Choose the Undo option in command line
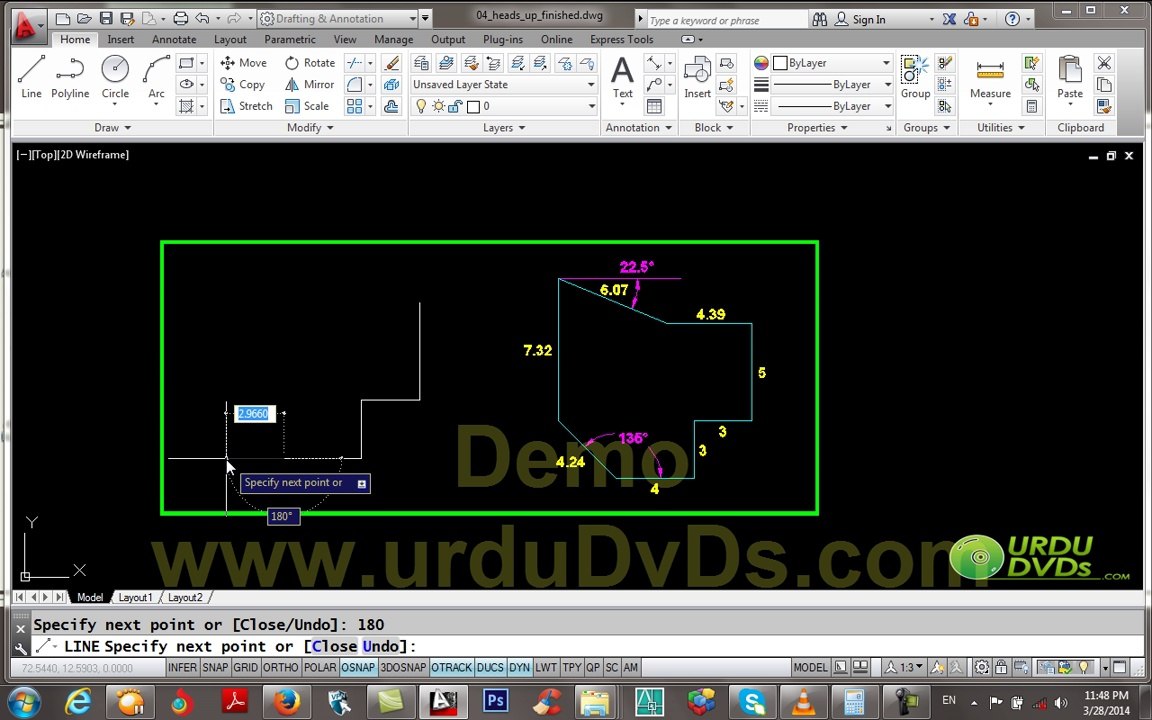Image resolution: width=1152 pixels, height=720 pixels. 380,647
